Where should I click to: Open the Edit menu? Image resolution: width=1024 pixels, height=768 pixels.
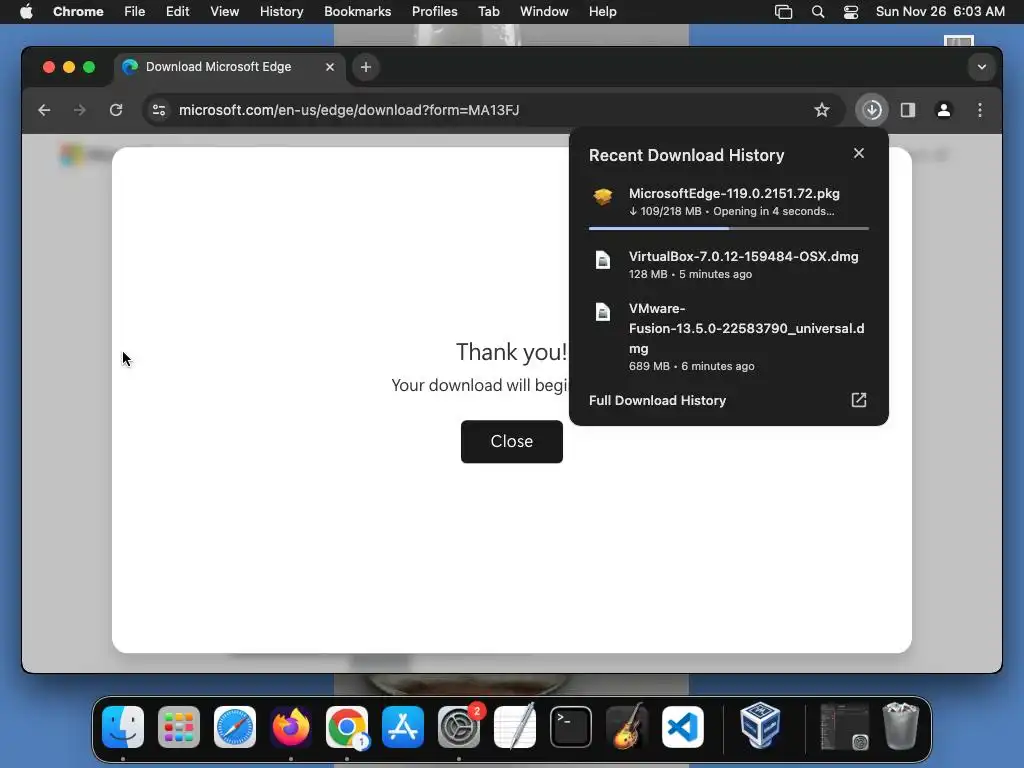click(177, 12)
